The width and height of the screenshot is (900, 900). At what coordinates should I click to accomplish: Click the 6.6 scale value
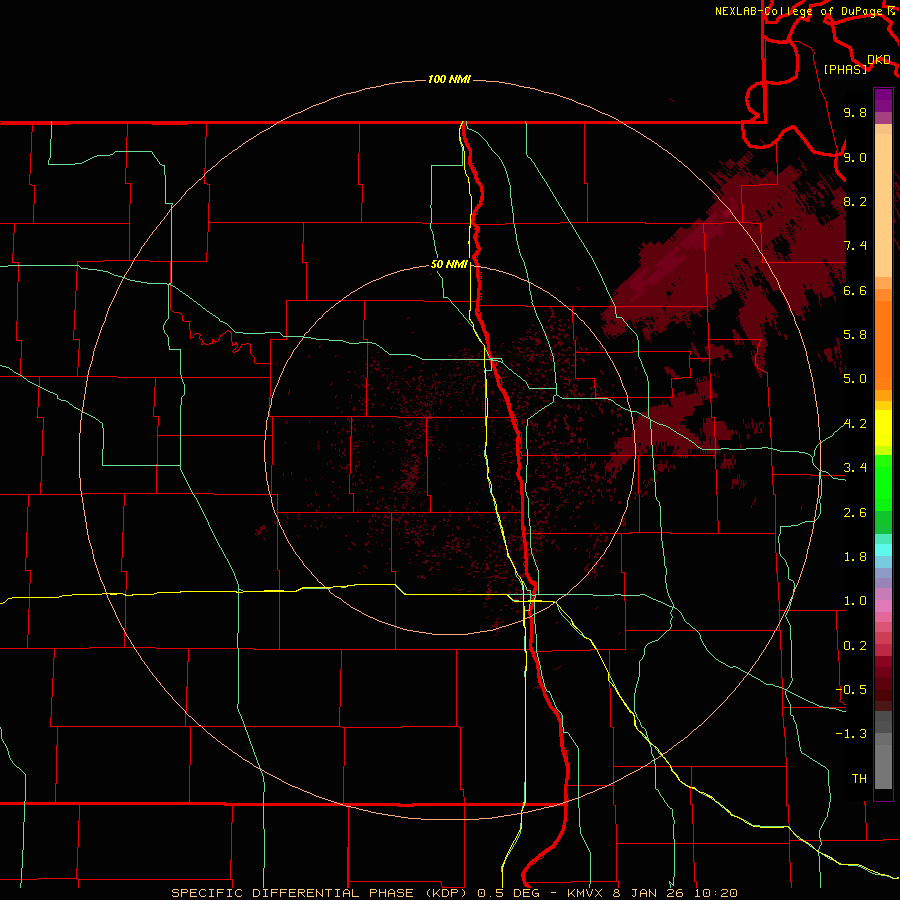point(855,290)
